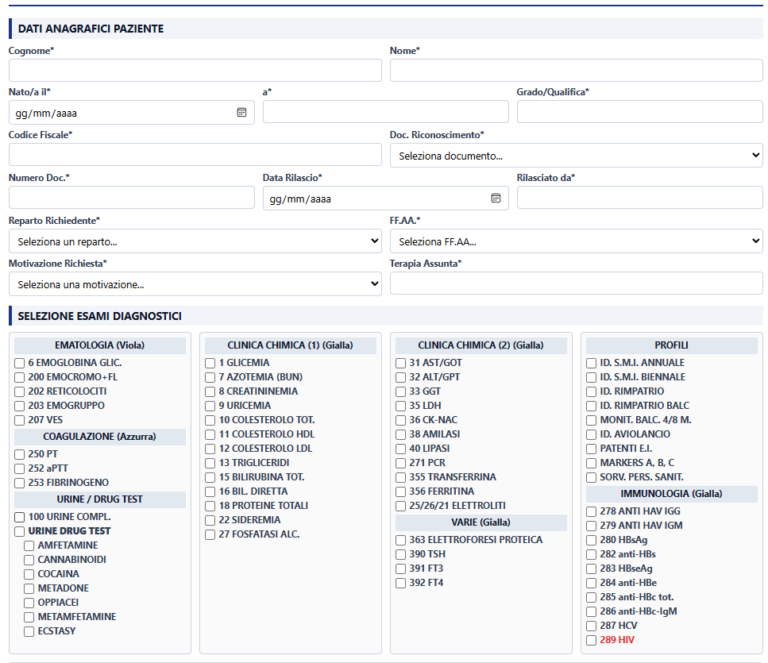Check the 287 HCV immunology checkbox
Image resolution: width=768 pixels, height=663 pixels.
591,626
